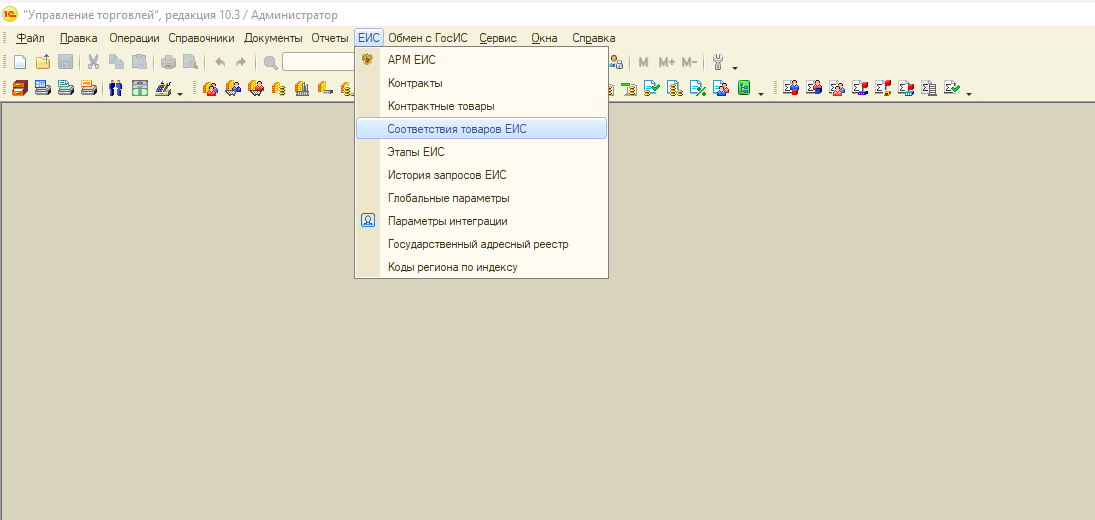Click the M- memory subtract button

coord(689,62)
